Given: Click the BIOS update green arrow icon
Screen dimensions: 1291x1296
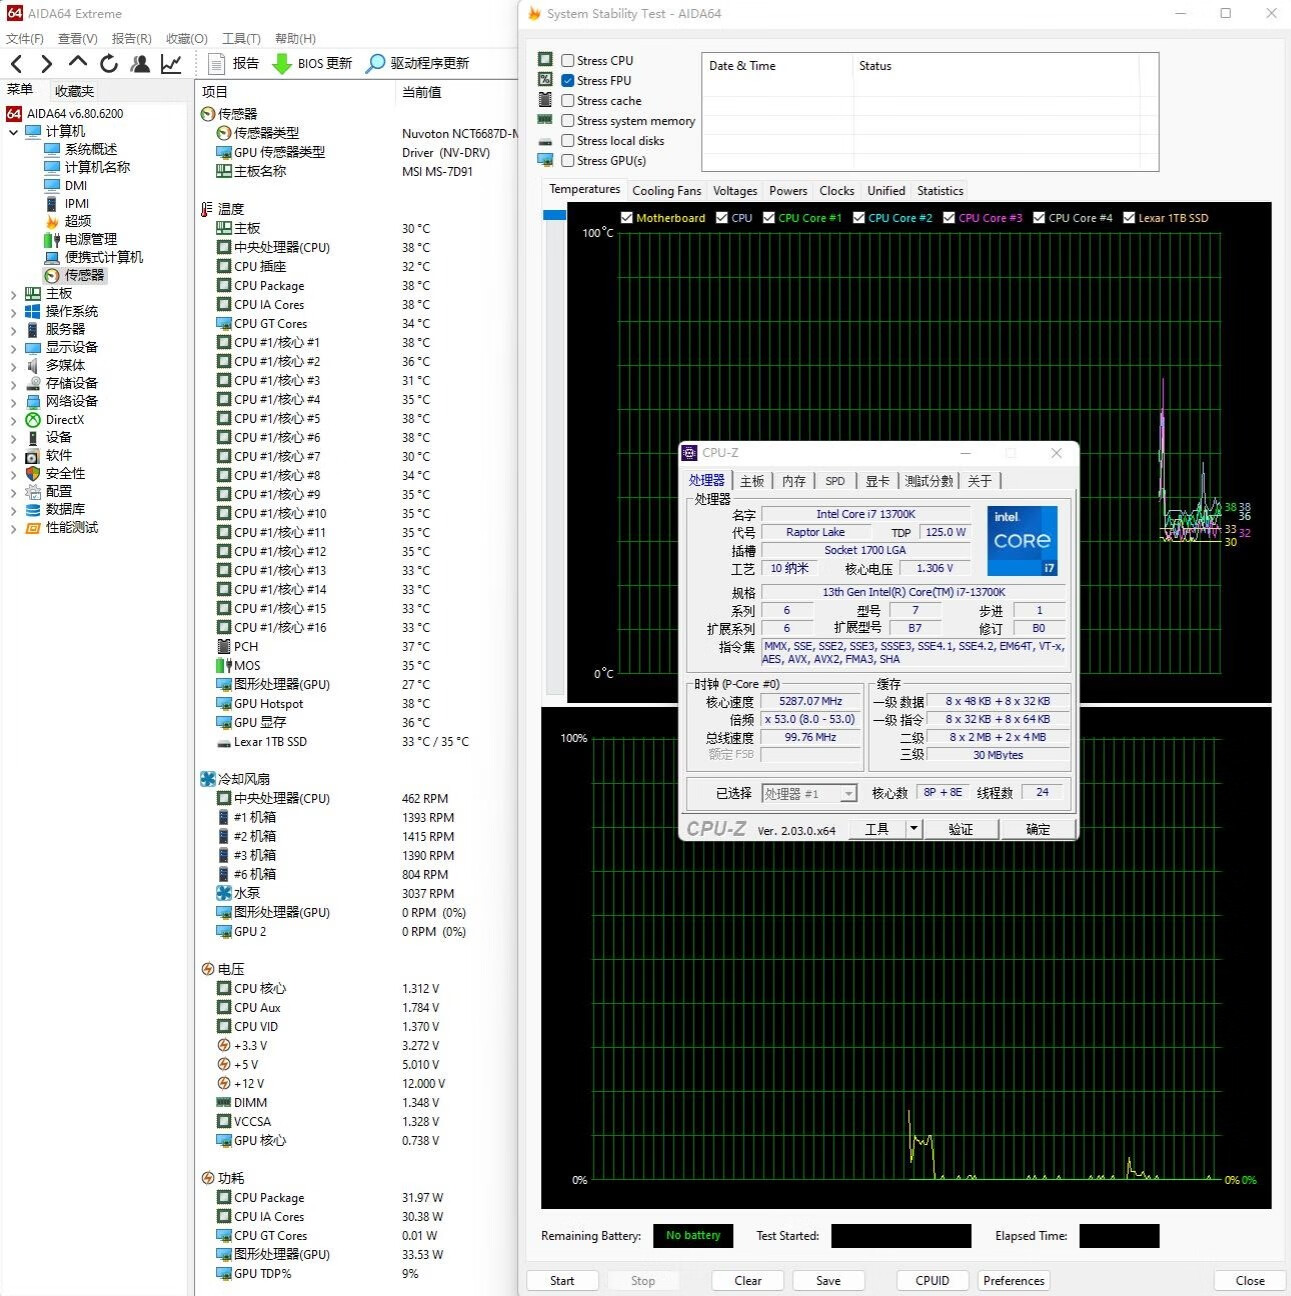Looking at the screenshot, I should point(282,64).
